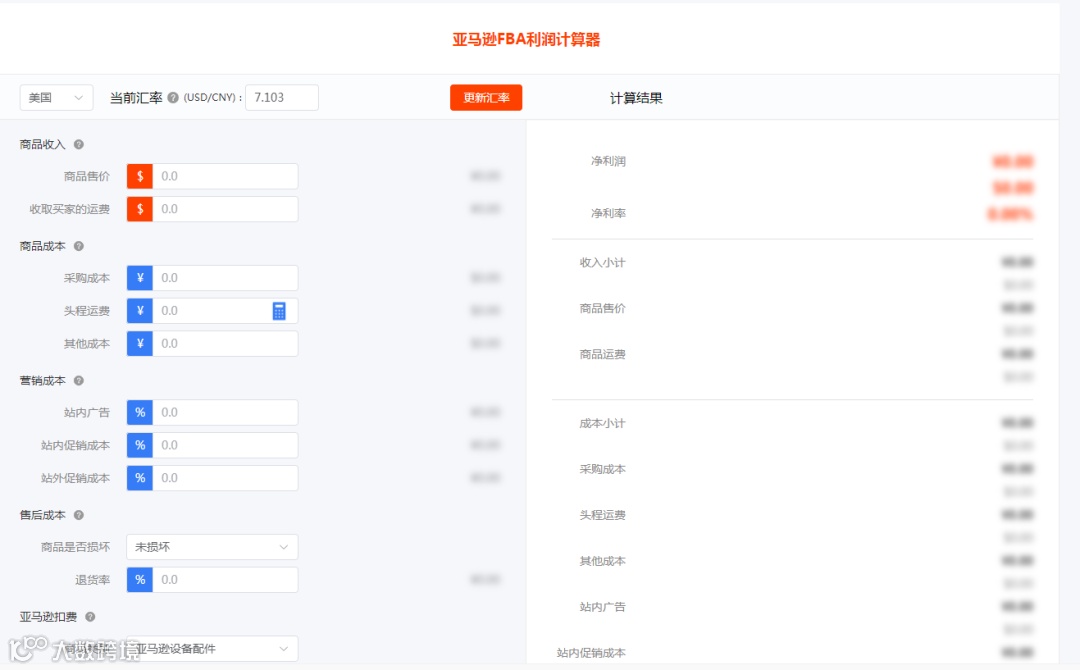Click help icon next to 商品收入
This screenshot has width=1080, height=670.
point(79,145)
